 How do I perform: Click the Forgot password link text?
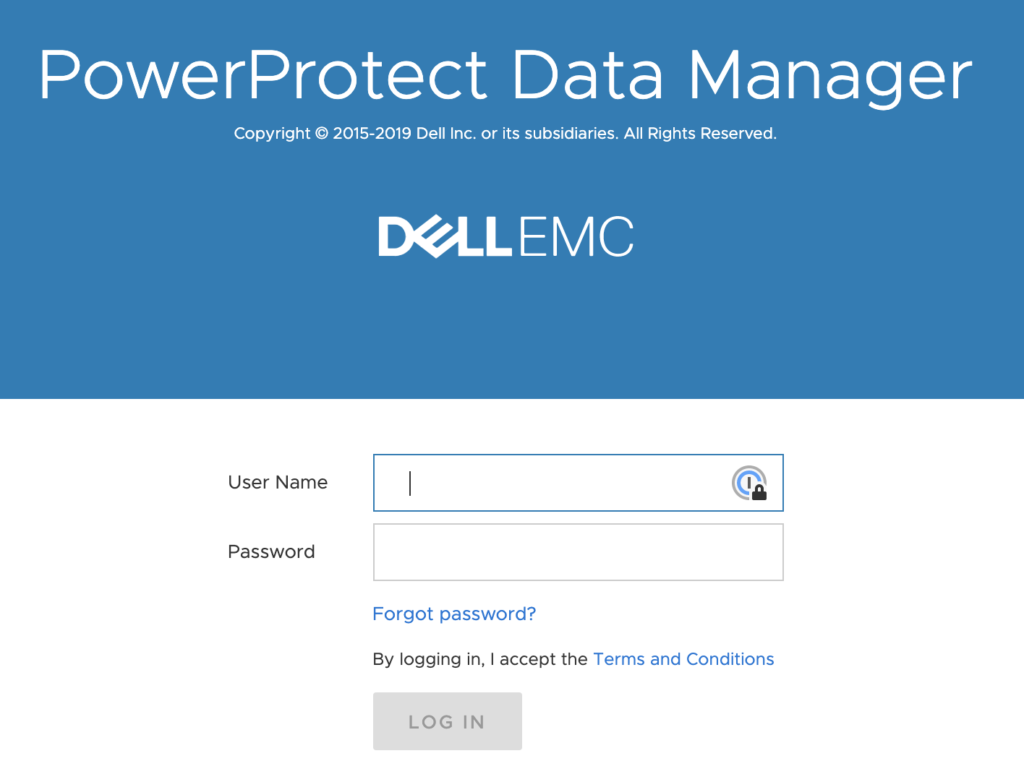[x=454, y=613]
